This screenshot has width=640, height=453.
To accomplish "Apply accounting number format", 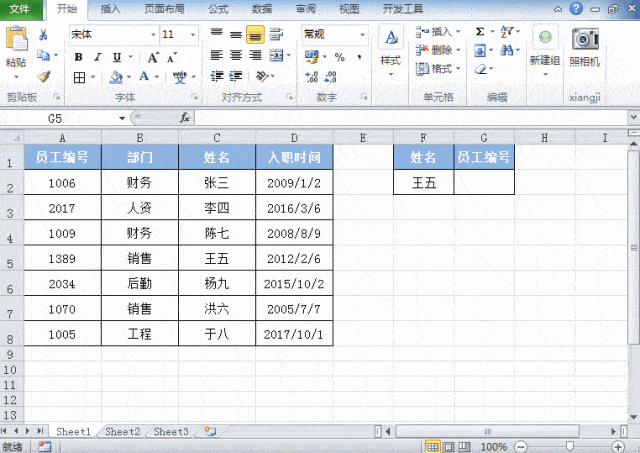I will (312, 57).
